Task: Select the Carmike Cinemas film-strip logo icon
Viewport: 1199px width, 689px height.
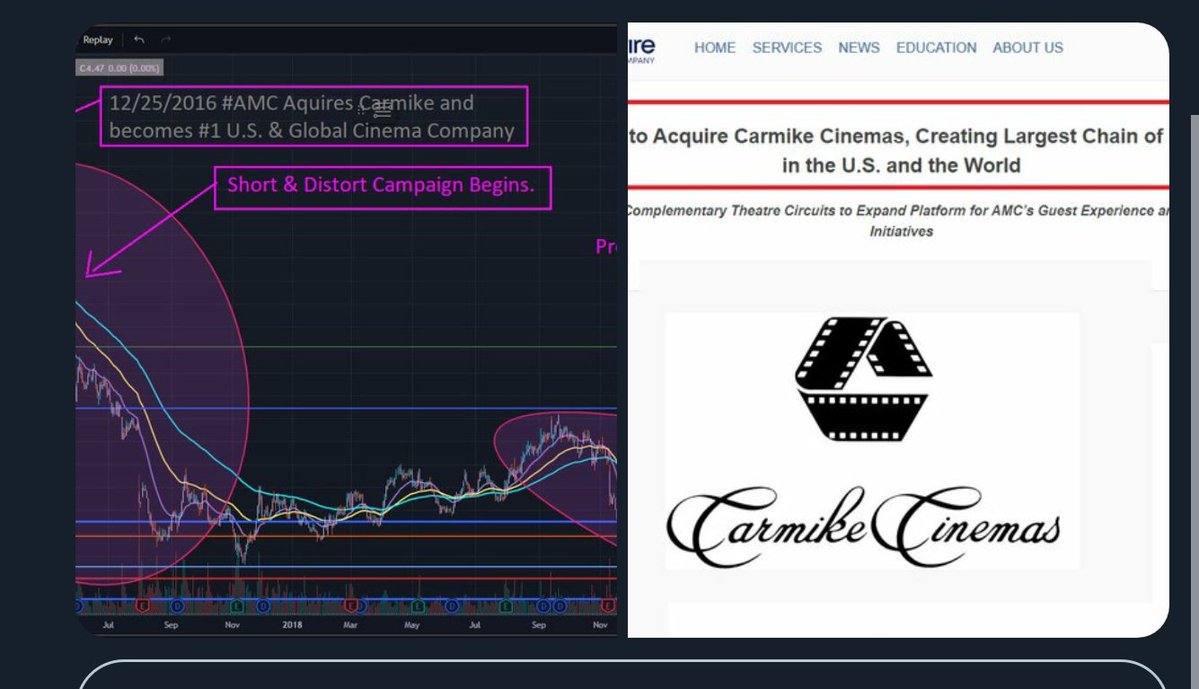Action: pos(863,379)
